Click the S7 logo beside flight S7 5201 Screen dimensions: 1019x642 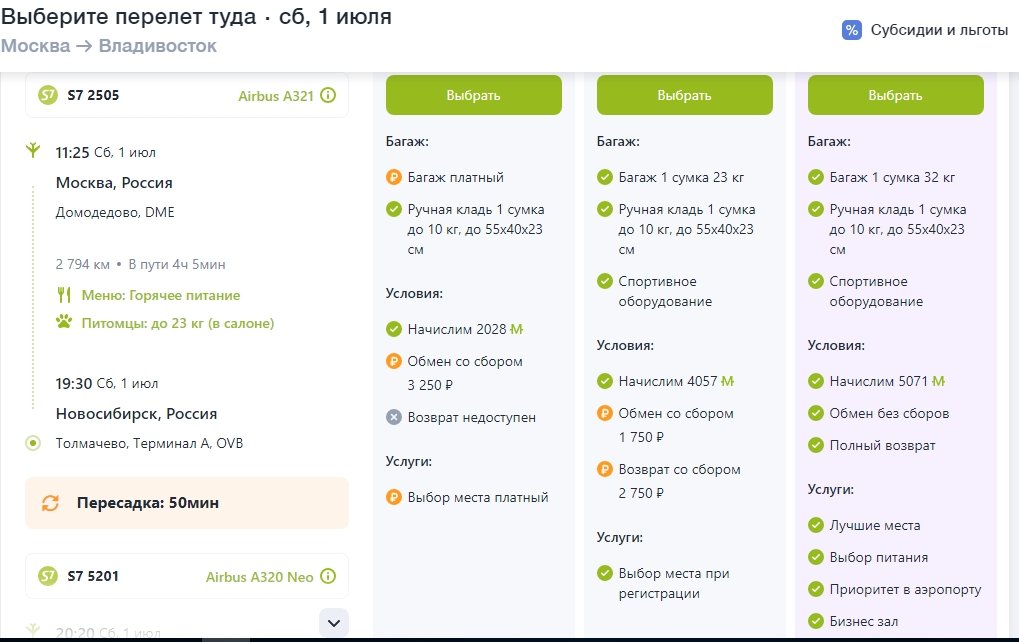tap(48, 577)
